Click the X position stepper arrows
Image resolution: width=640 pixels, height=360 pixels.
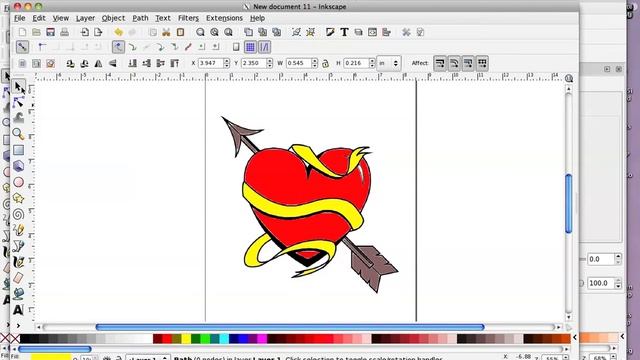tap(227, 63)
